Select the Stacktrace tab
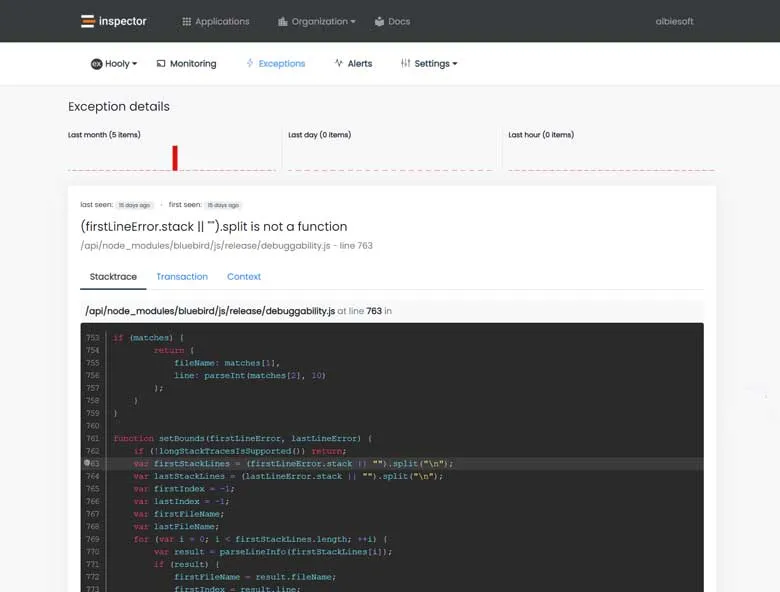This screenshot has height=592, width=780. click(x=113, y=277)
